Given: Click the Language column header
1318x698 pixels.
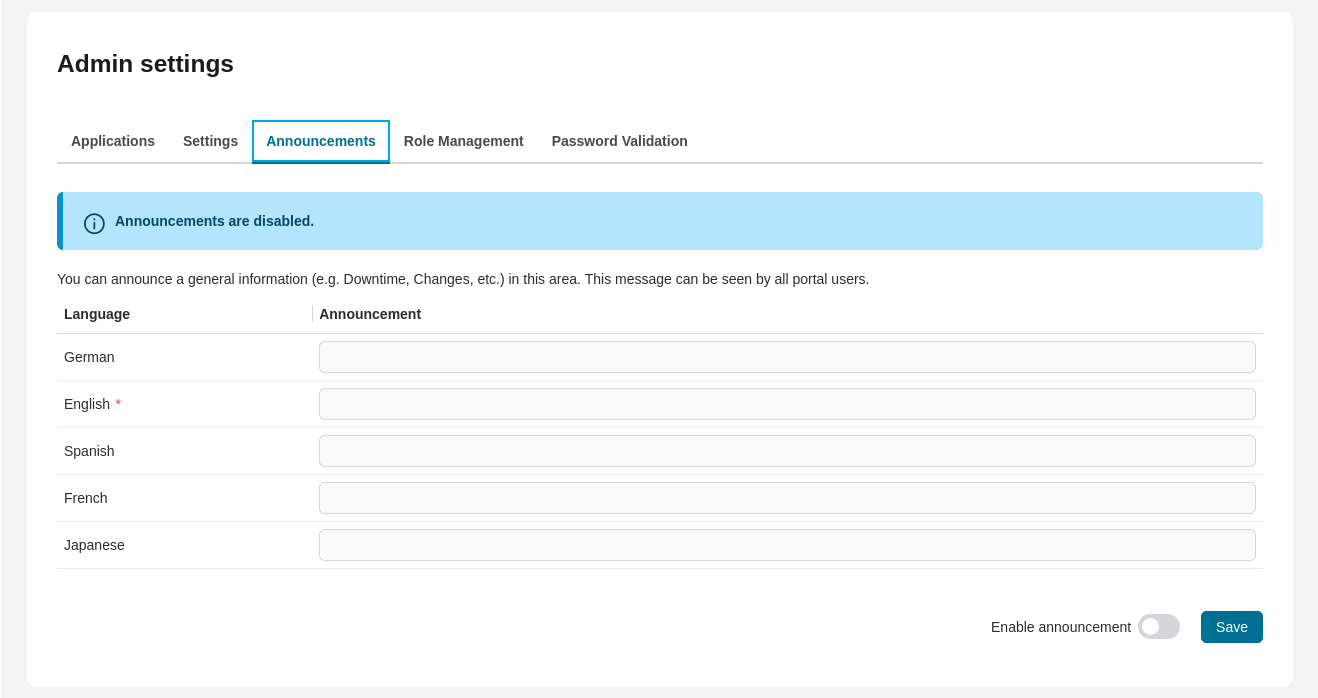Looking at the screenshot, I should coord(96,314).
